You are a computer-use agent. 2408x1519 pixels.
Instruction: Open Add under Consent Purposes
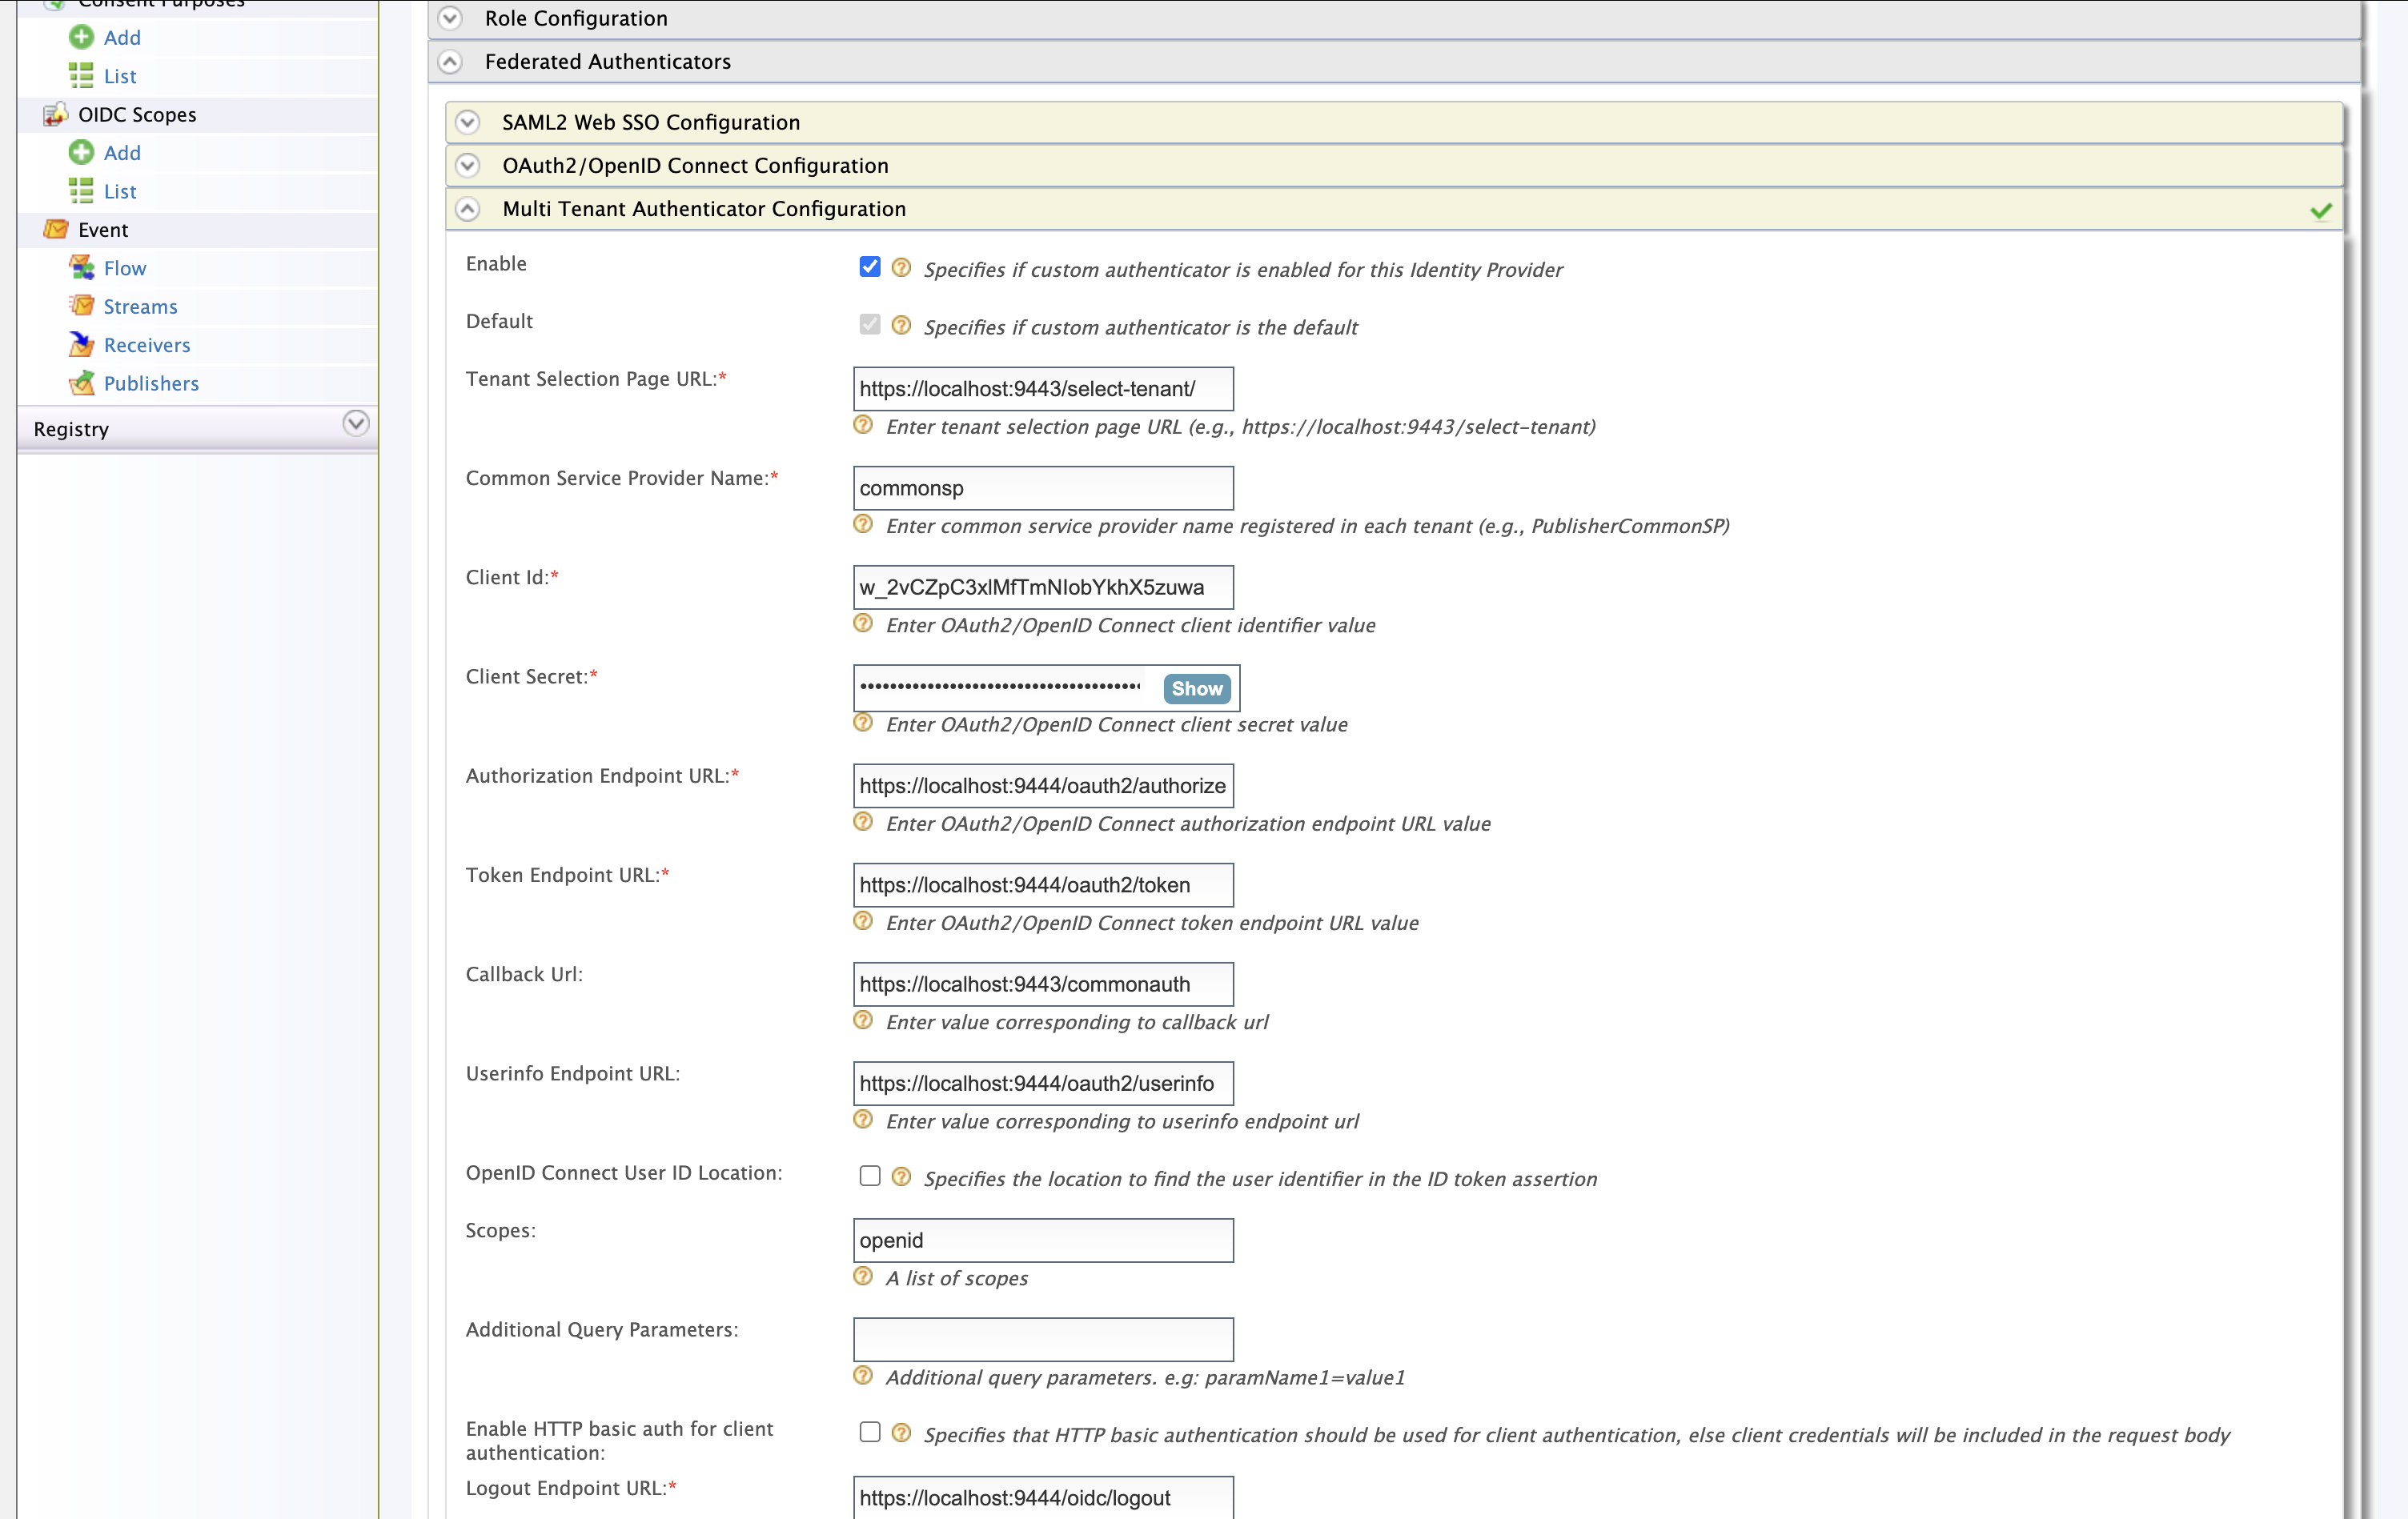click(122, 37)
